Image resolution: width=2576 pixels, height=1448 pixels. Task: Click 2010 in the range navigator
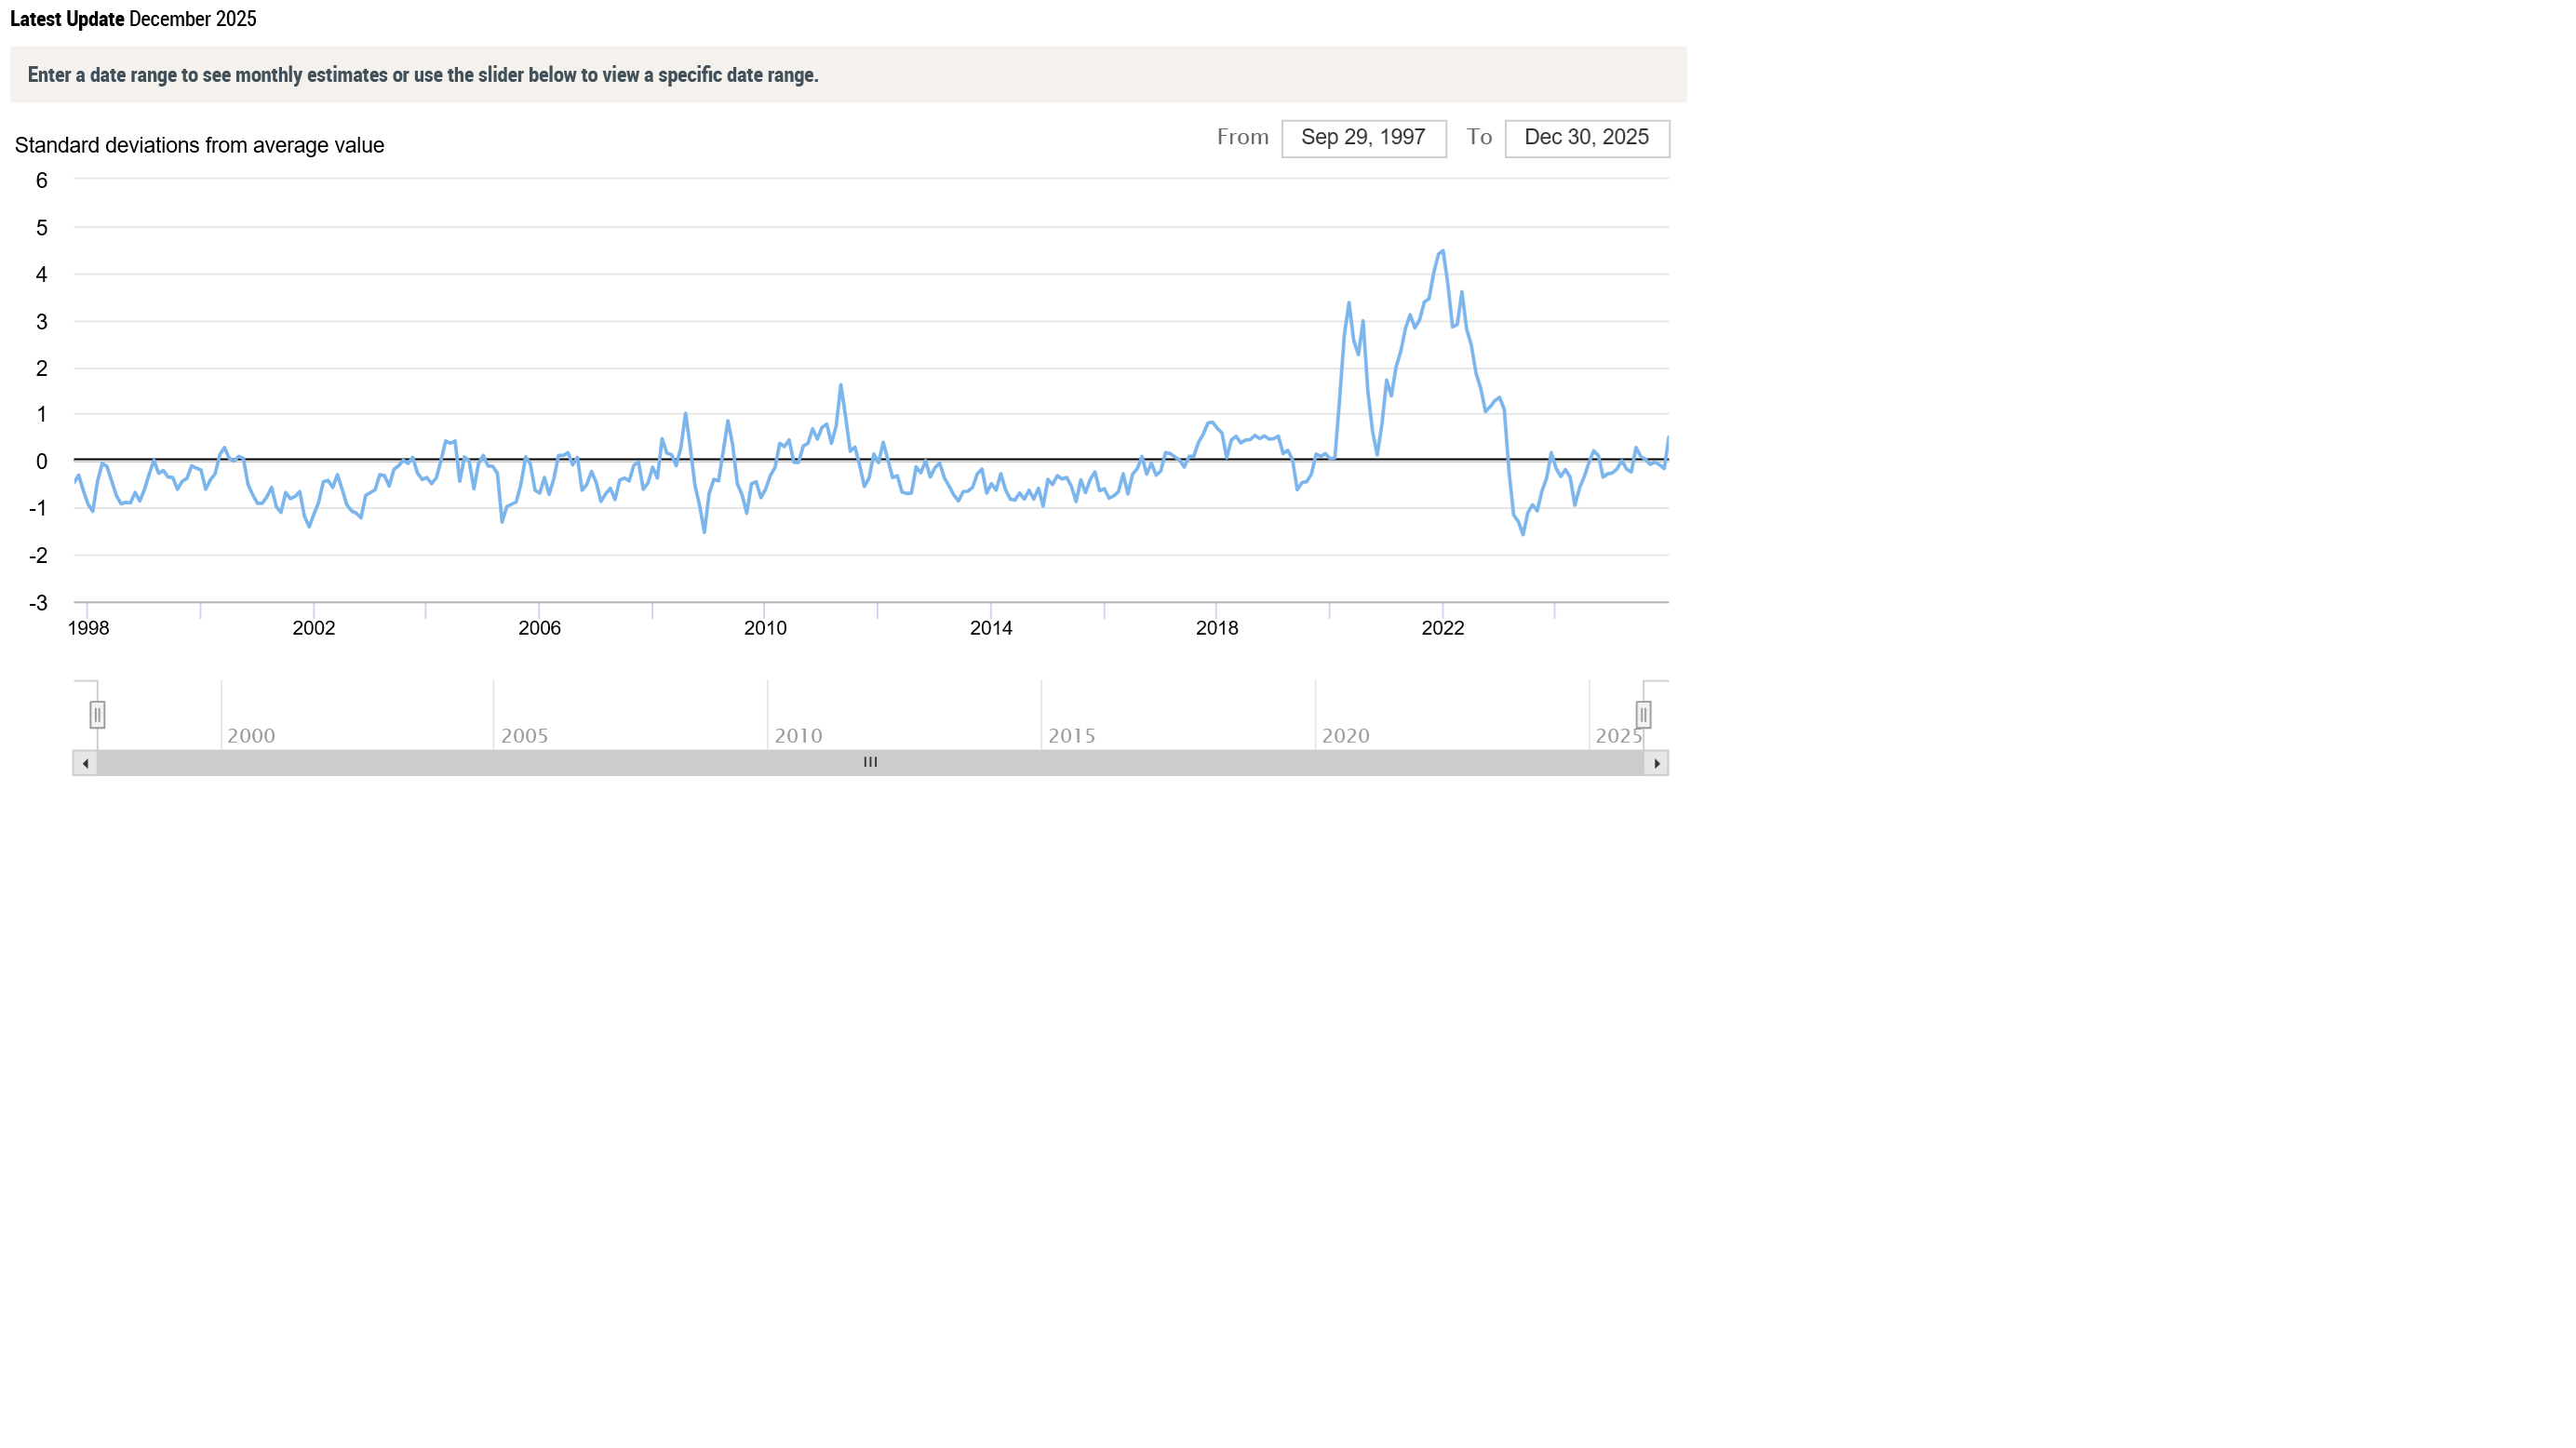pos(798,736)
